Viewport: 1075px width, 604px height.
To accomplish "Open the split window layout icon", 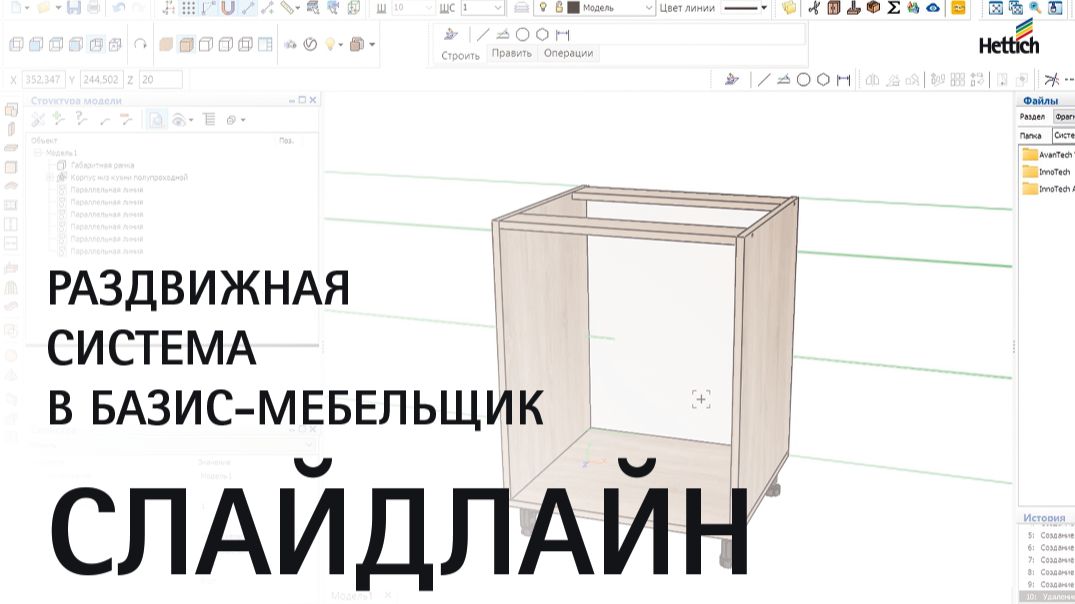I will point(265,44).
